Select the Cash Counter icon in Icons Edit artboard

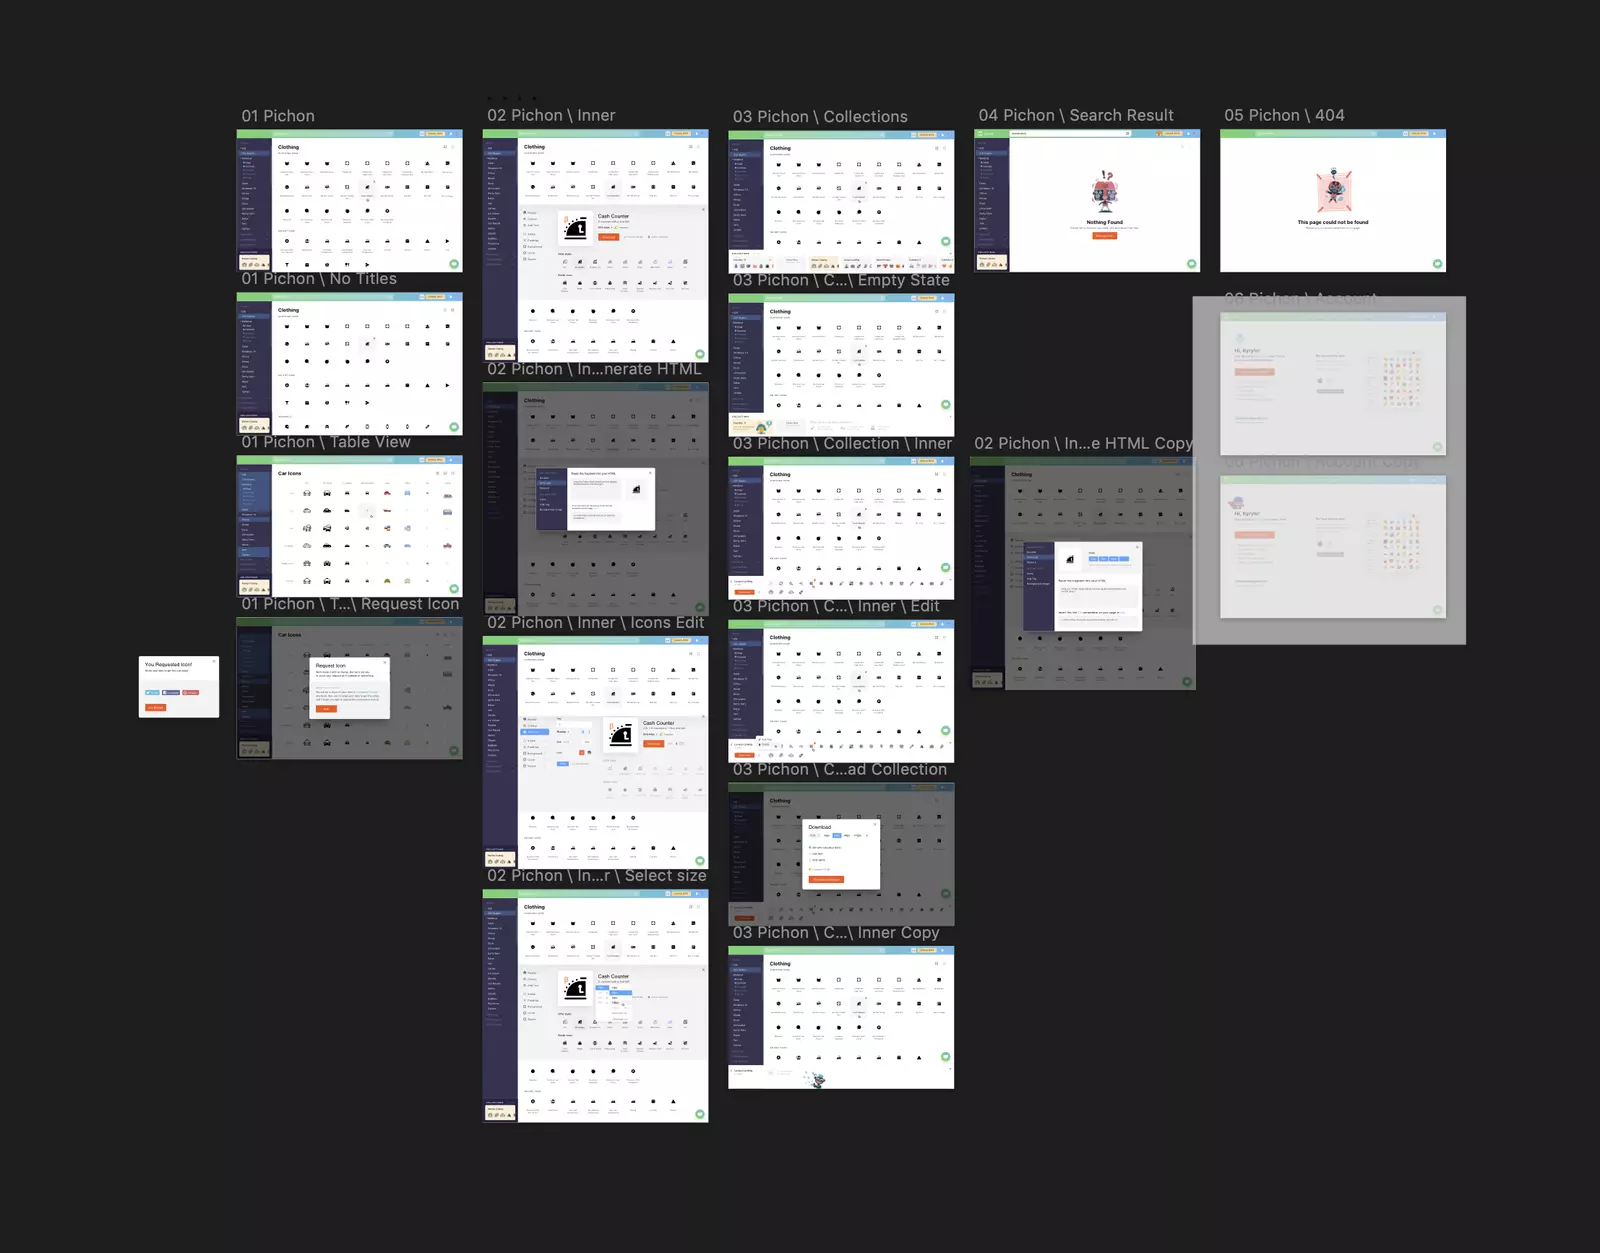(621, 735)
